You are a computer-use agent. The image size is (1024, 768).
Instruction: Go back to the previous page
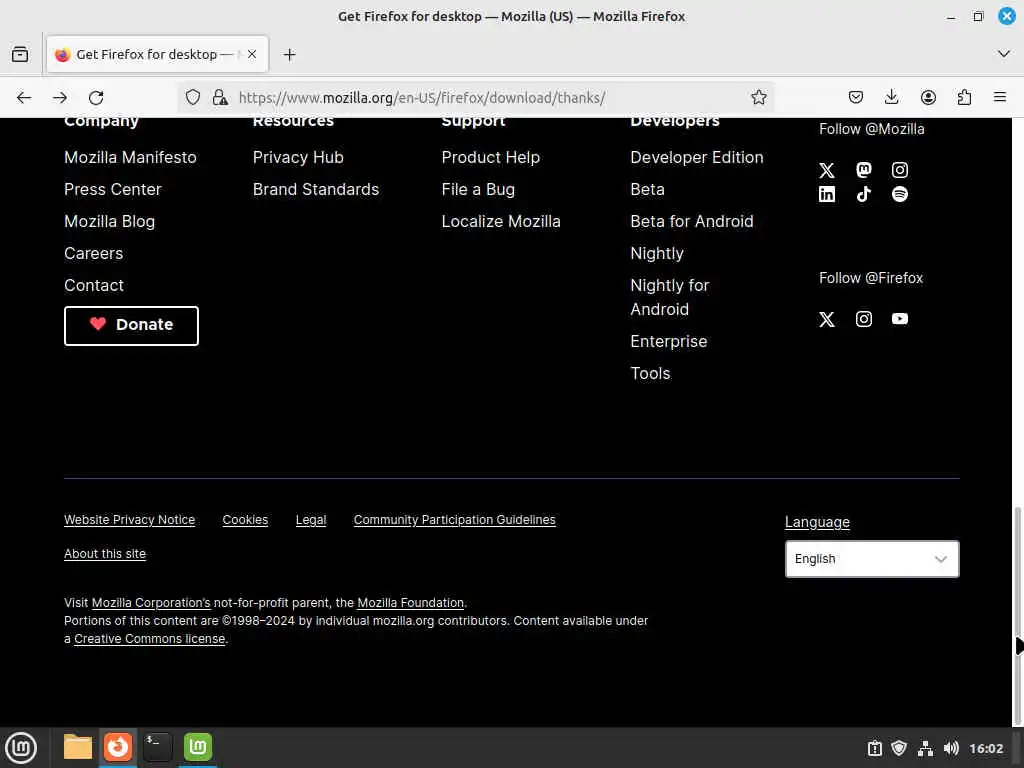(24, 97)
